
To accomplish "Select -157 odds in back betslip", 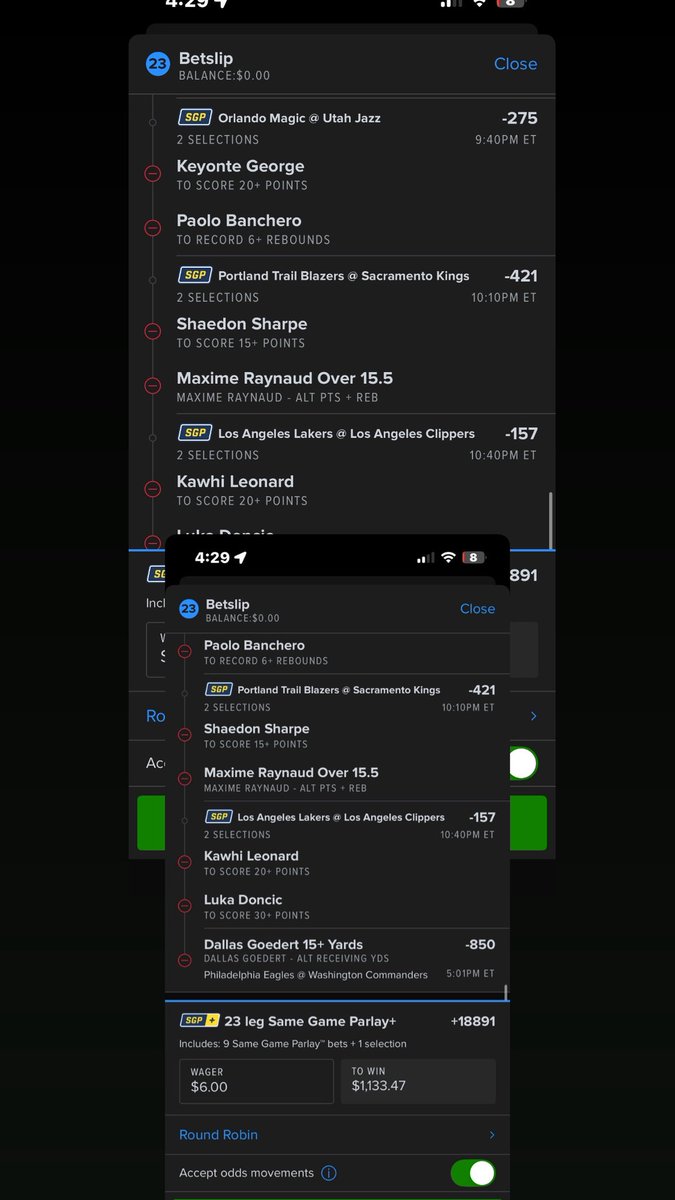I will pos(521,434).
